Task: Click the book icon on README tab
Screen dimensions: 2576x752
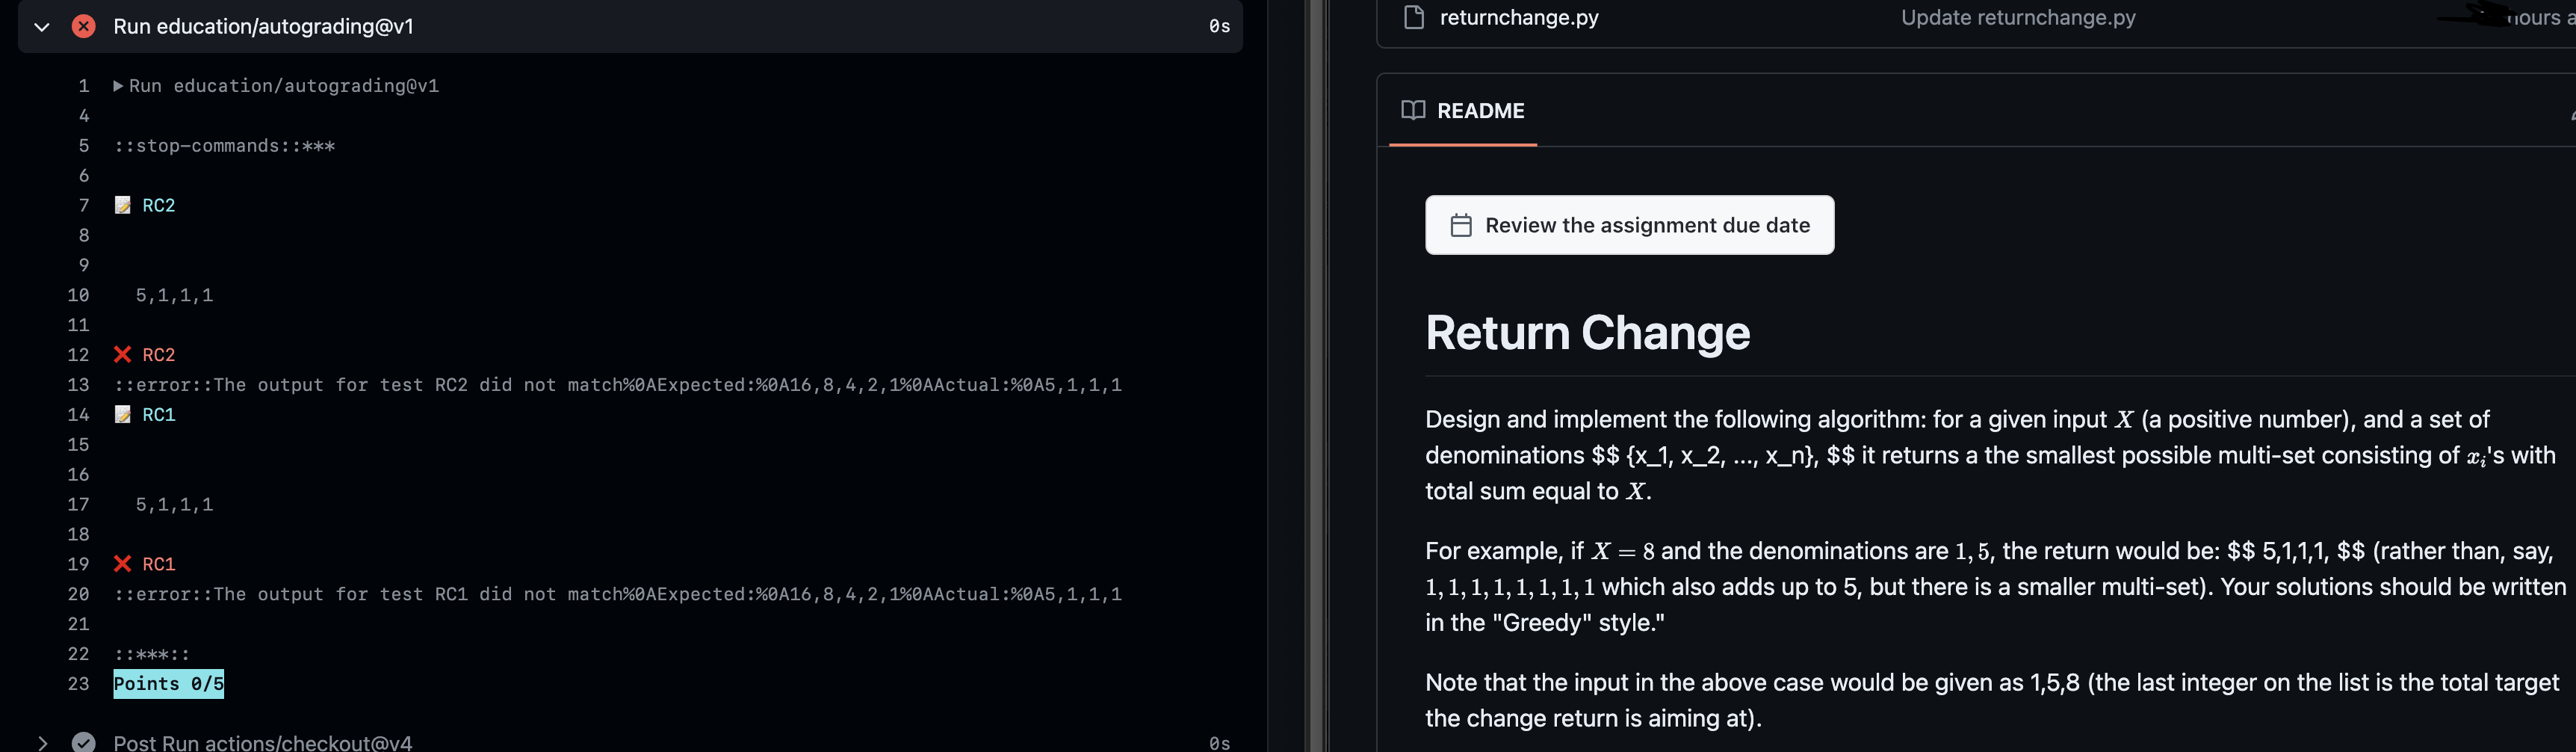Action: pos(1413,110)
